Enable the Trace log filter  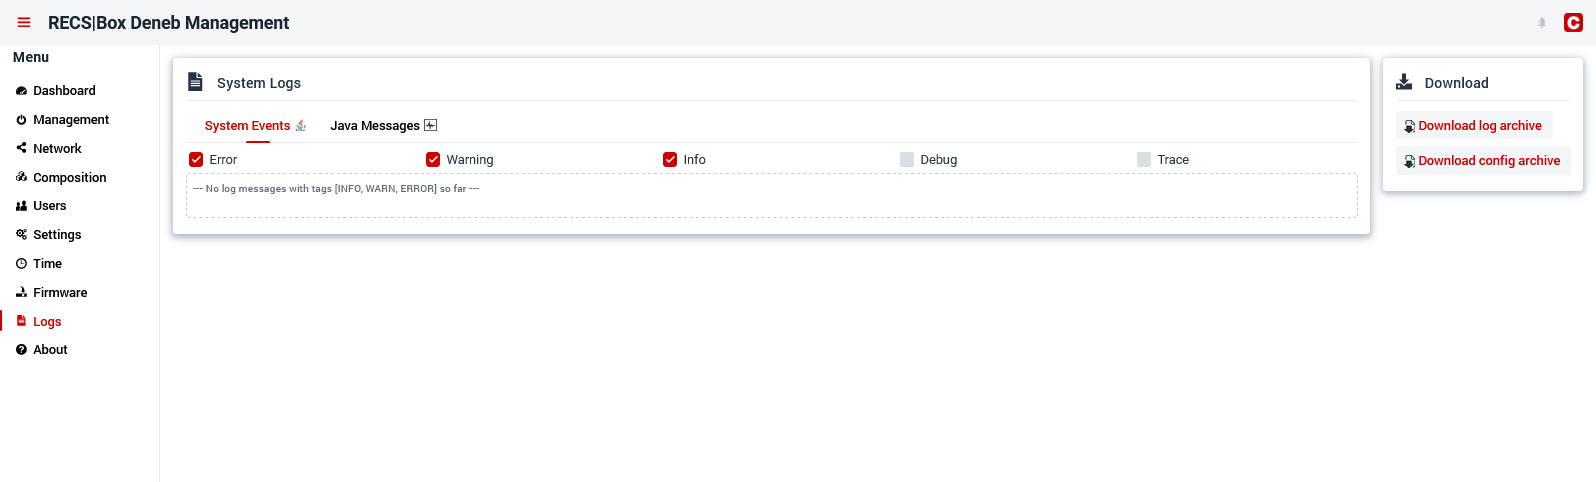tap(1144, 159)
